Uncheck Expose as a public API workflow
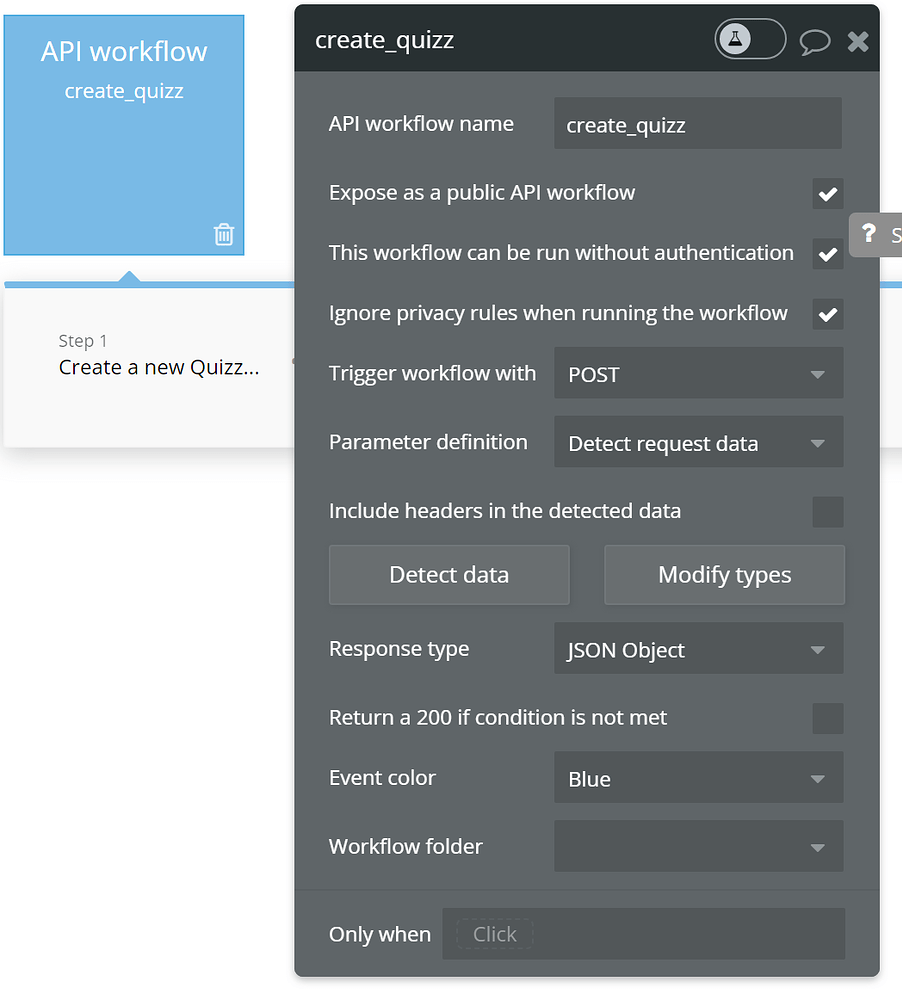Image resolution: width=902 pixels, height=1000 pixels. click(828, 194)
